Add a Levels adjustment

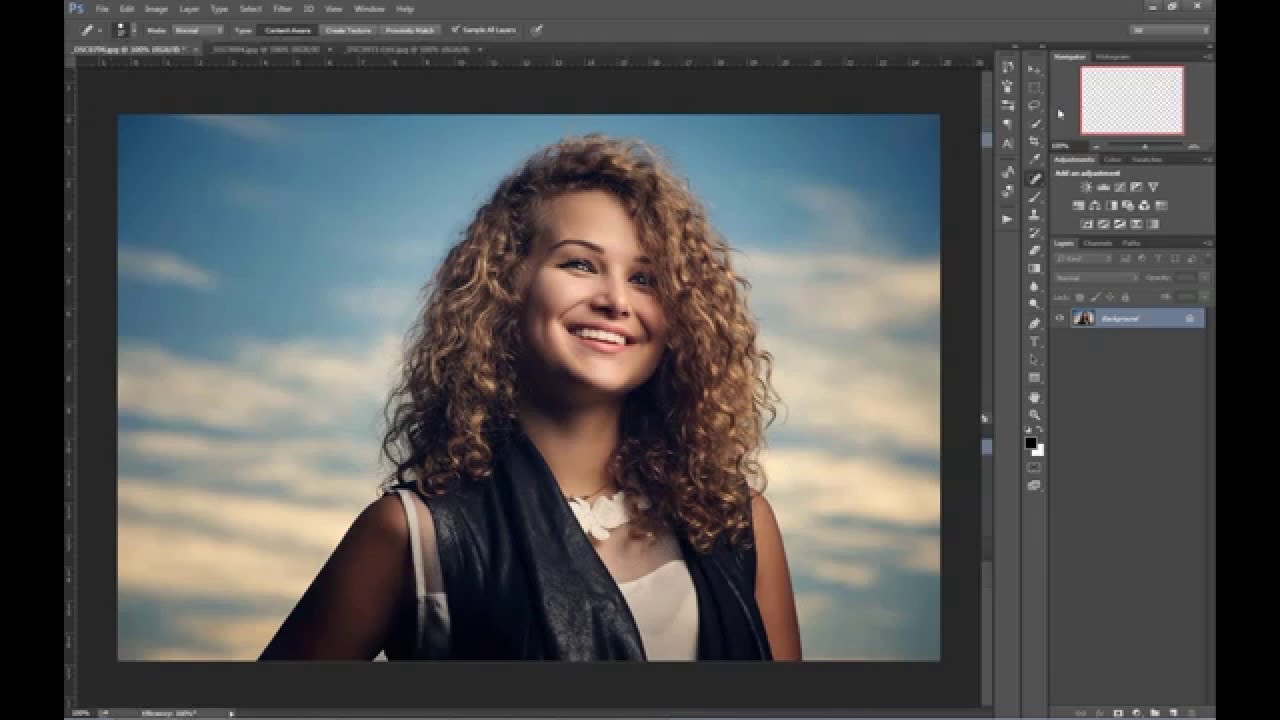point(1103,187)
